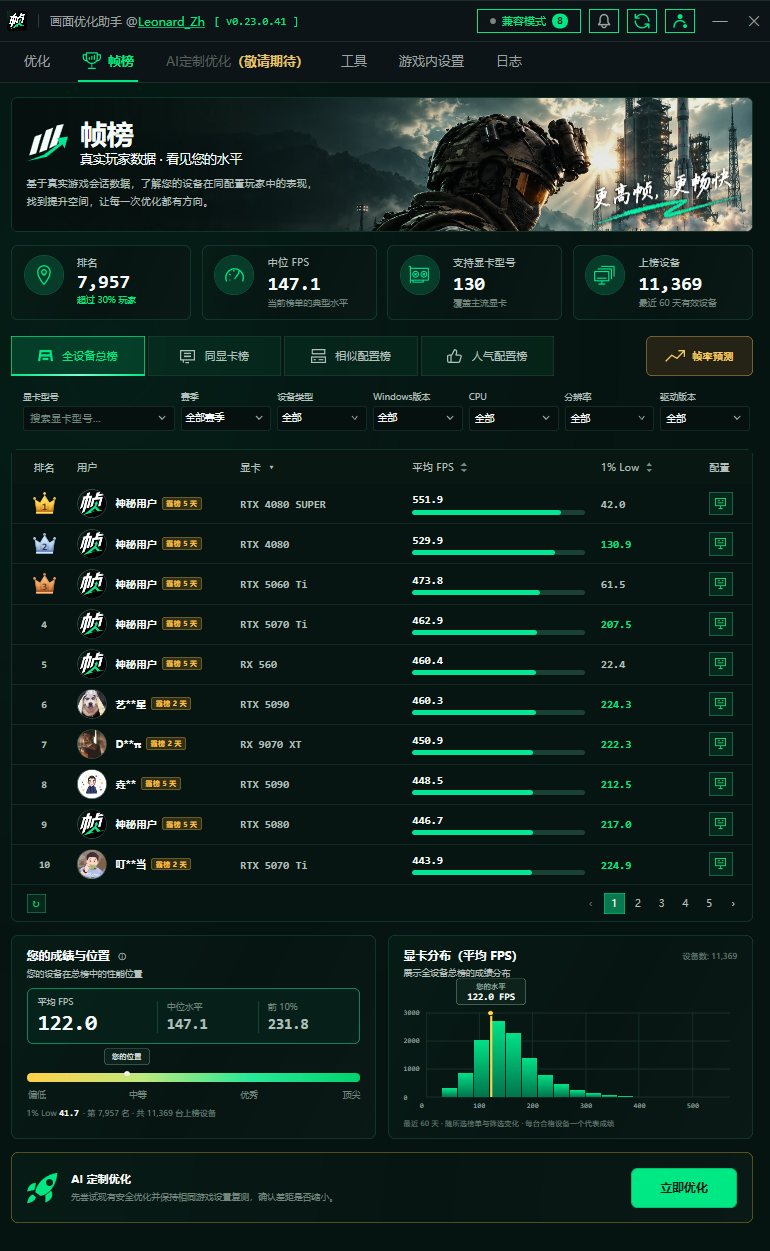Click the 您的位置 marker on the performance bar
The height and width of the screenshot is (1251, 770).
click(127, 1057)
